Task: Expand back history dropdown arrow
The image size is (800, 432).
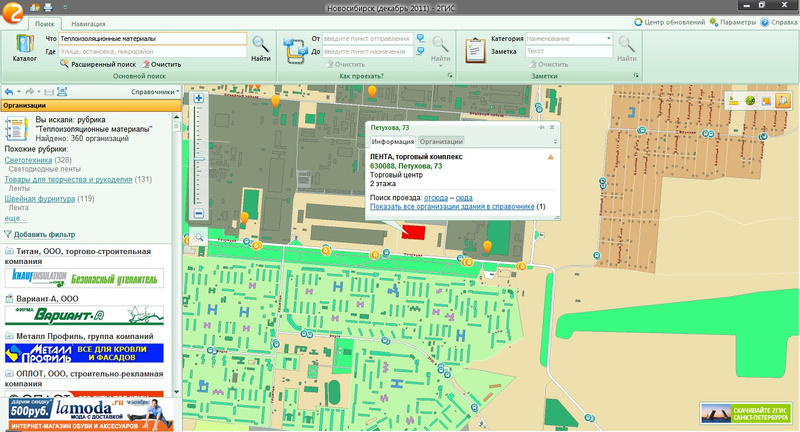Action: (x=19, y=92)
